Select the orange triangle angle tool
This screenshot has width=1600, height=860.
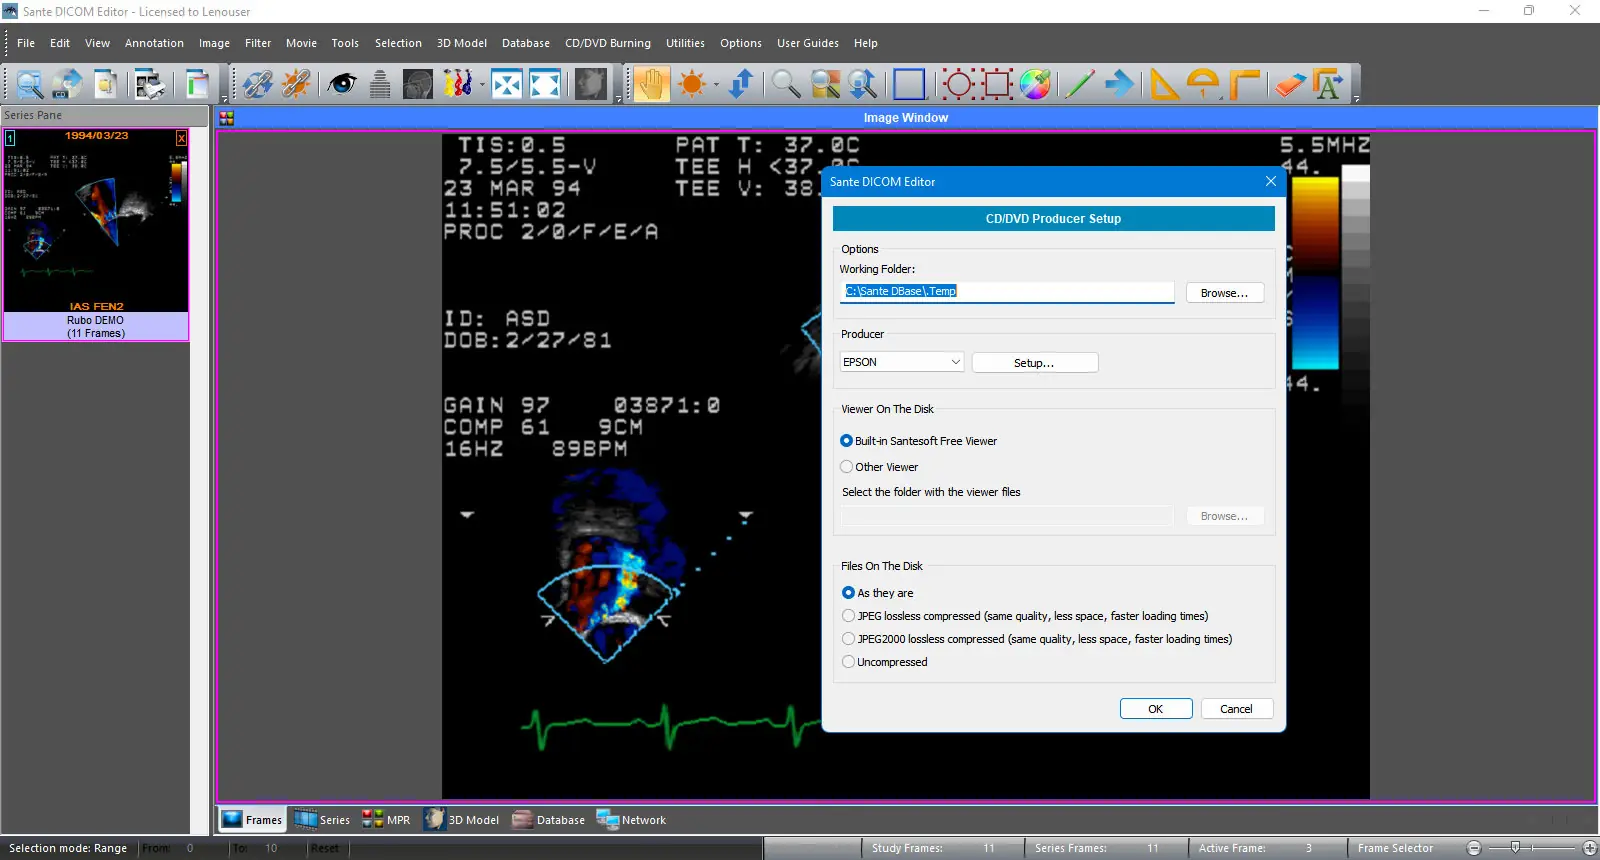coord(1163,84)
